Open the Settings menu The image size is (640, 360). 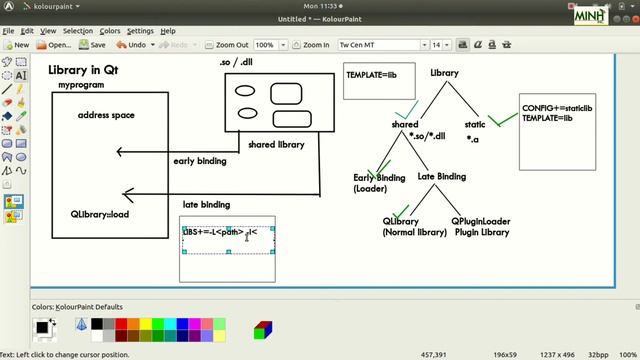click(140, 31)
